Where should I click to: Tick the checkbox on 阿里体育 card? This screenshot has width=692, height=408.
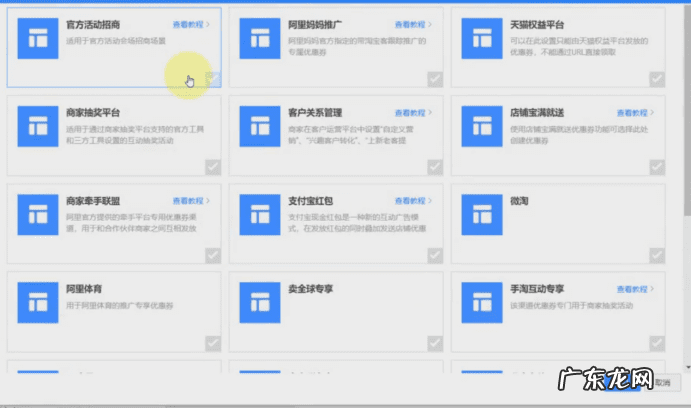tap(213, 344)
